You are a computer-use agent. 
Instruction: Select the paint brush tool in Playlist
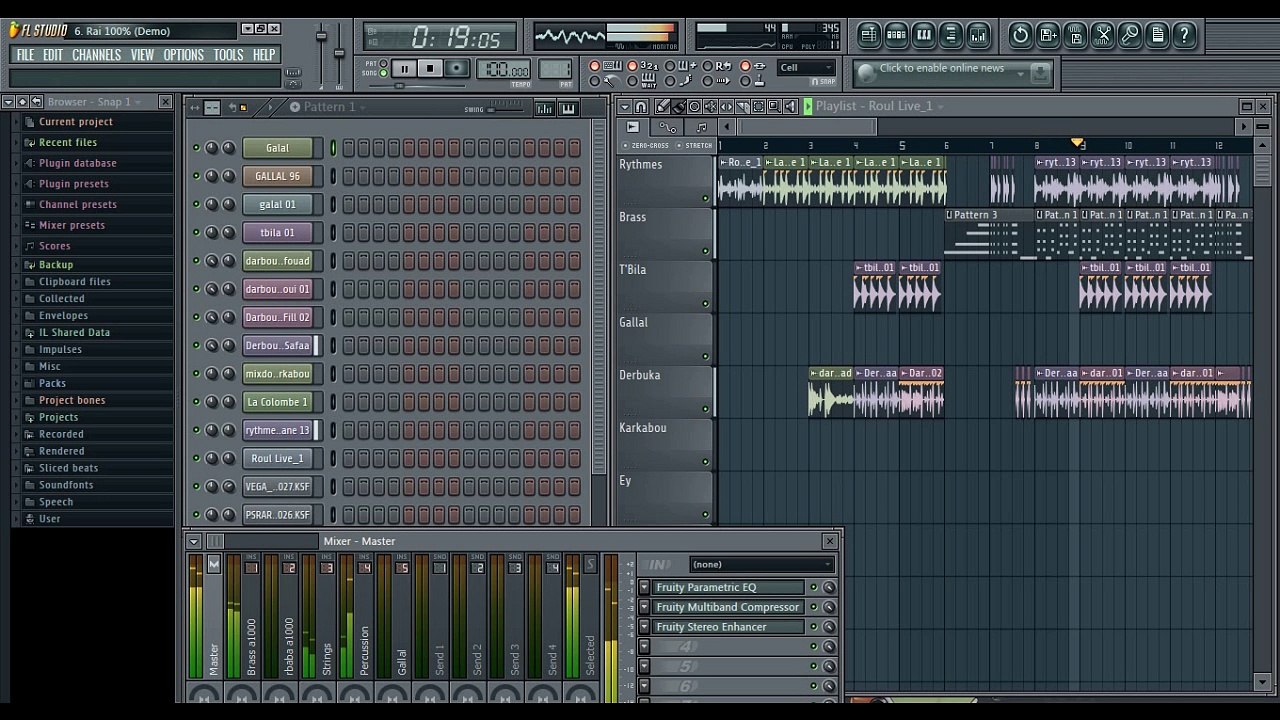coord(678,106)
